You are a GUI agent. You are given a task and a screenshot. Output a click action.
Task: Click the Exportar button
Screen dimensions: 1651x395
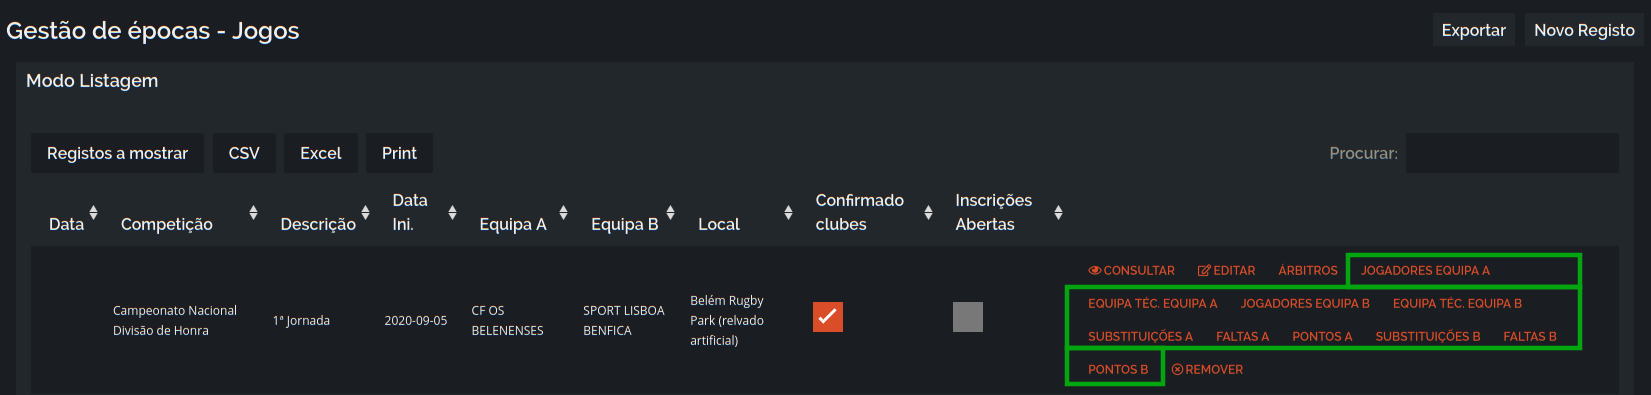(x=1474, y=30)
